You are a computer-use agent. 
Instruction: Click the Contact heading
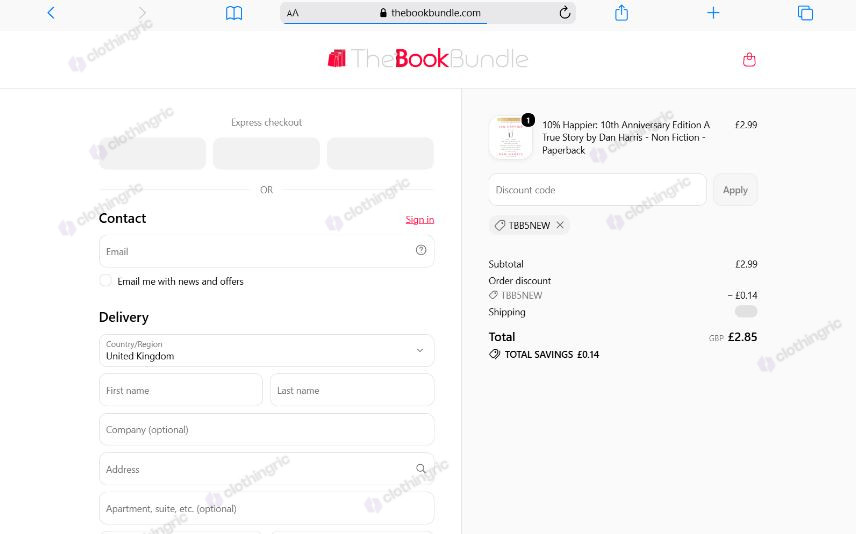point(122,218)
